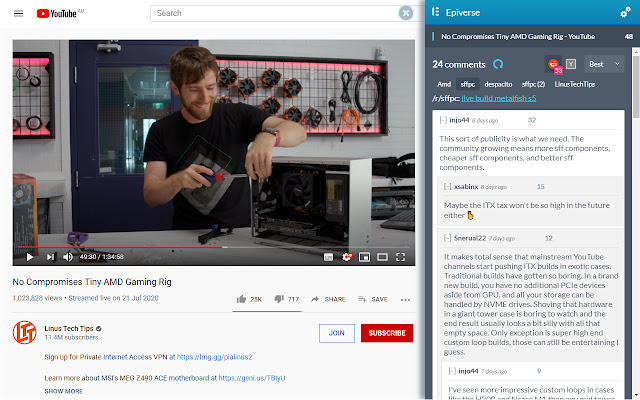Open the Best sort dropdown
This screenshot has width=640, height=400.
[604, 64]
